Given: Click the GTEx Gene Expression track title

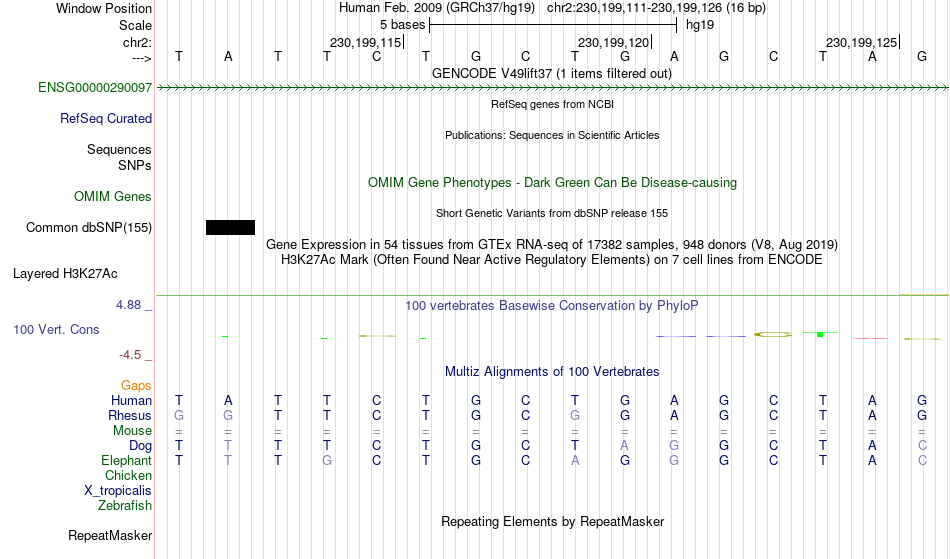Looking at the screenshot, I should pyautogui.click(x=552, y=245).
